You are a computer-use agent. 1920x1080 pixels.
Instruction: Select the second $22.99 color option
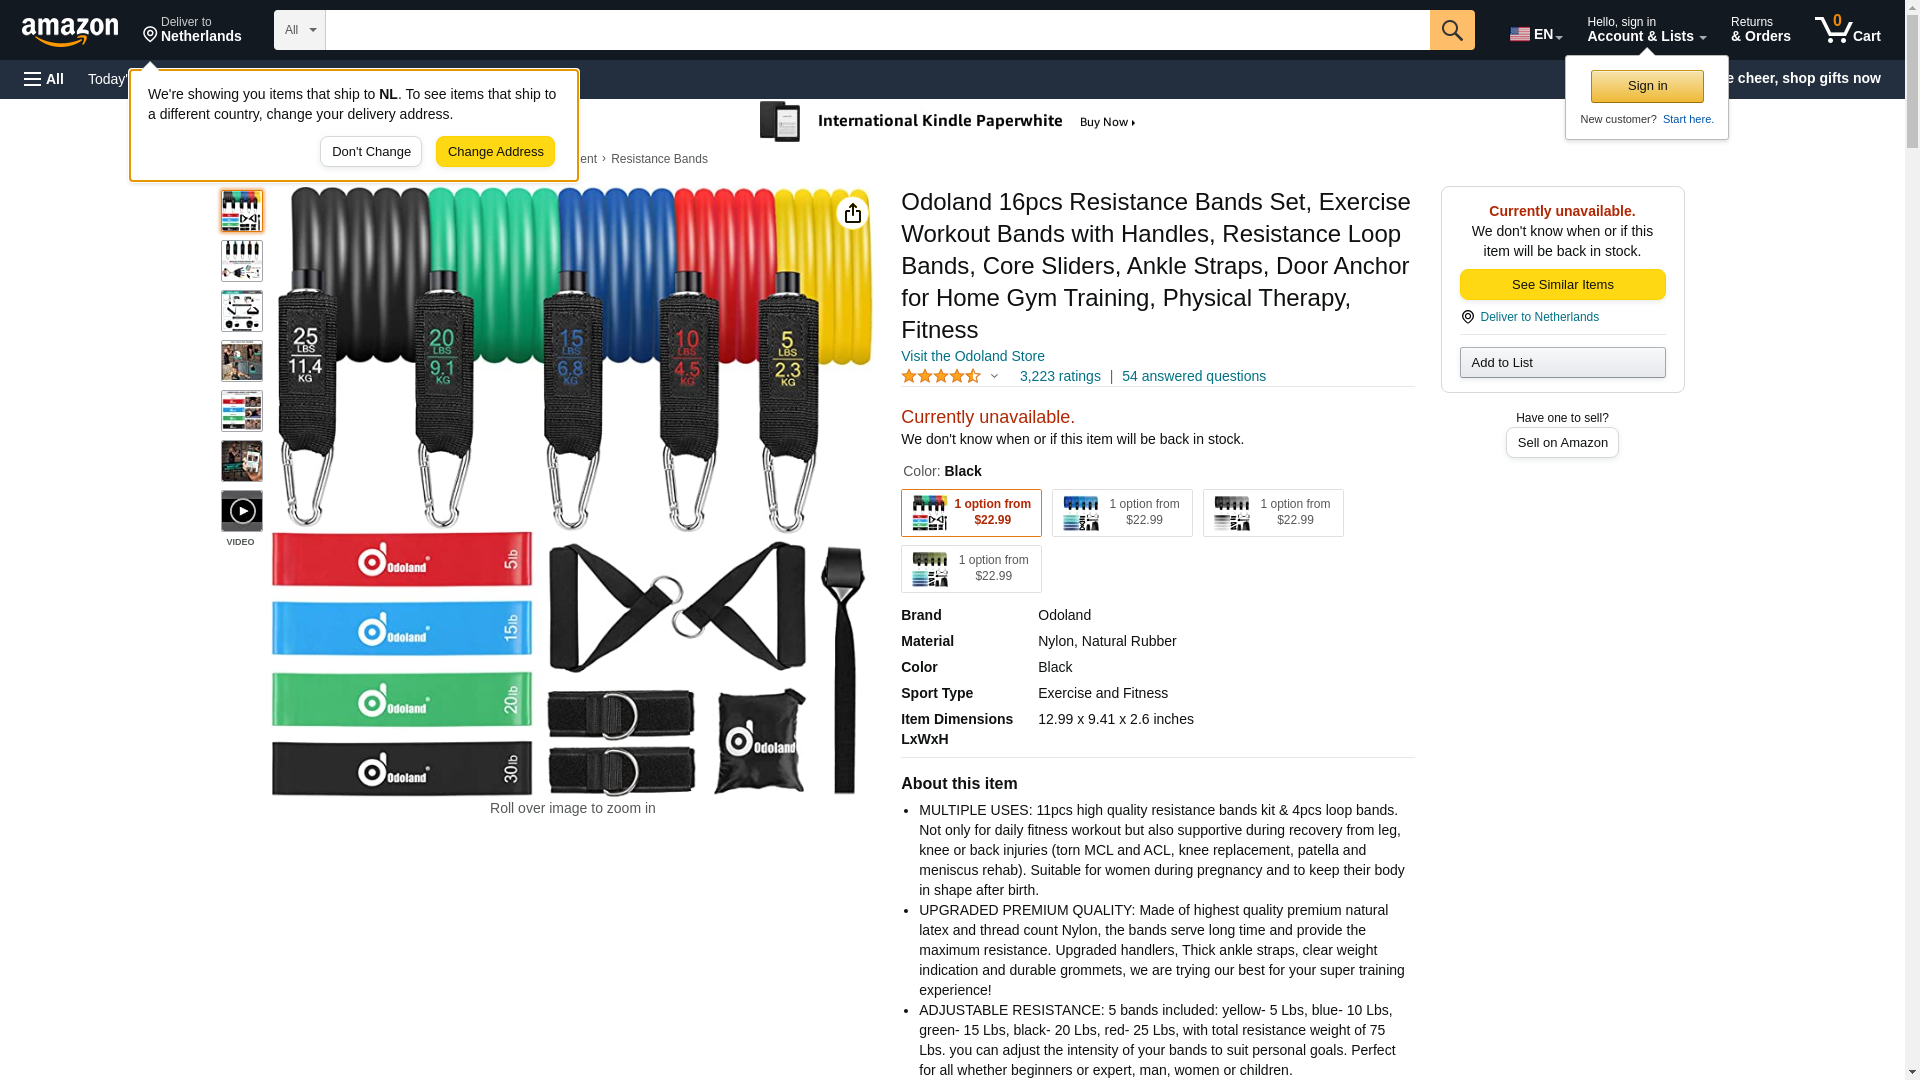click(x=1122, y=513)
